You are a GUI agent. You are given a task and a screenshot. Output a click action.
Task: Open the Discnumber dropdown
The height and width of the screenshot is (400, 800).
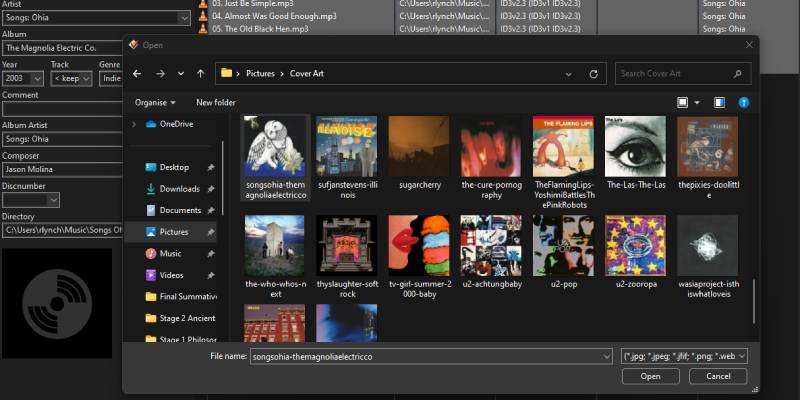pyautogui.click(x=54, y=200)
